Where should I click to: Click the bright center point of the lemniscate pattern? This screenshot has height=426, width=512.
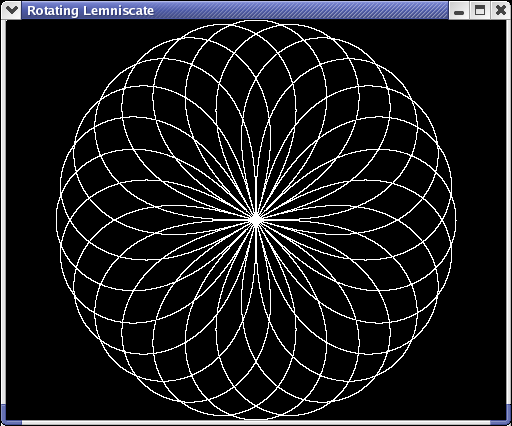(256, 220)
